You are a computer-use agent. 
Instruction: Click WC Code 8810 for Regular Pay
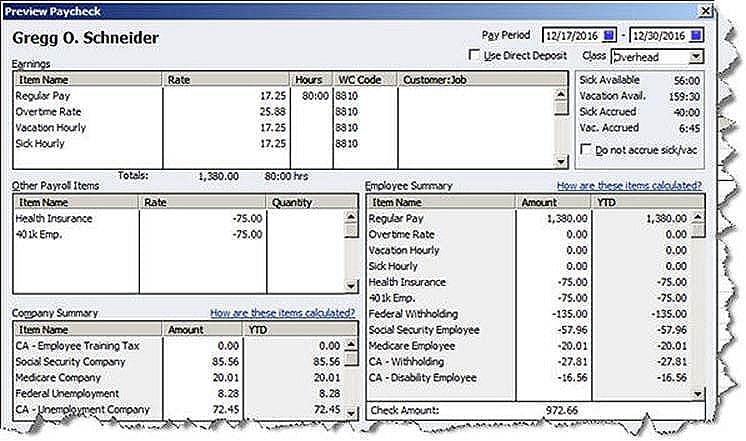pos(347,96)
